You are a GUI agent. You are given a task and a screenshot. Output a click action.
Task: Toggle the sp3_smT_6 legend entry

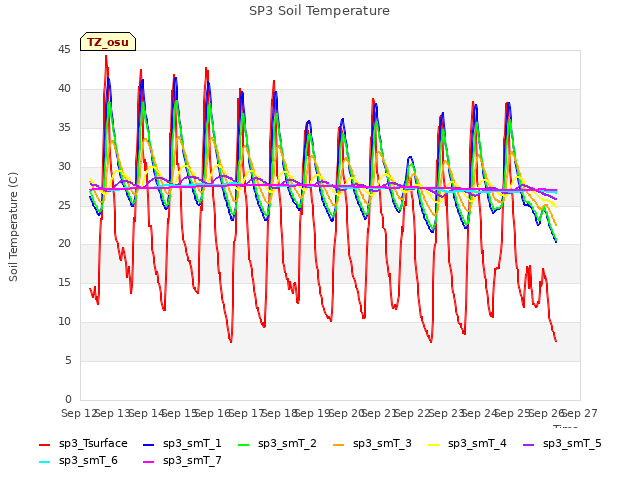78,461
